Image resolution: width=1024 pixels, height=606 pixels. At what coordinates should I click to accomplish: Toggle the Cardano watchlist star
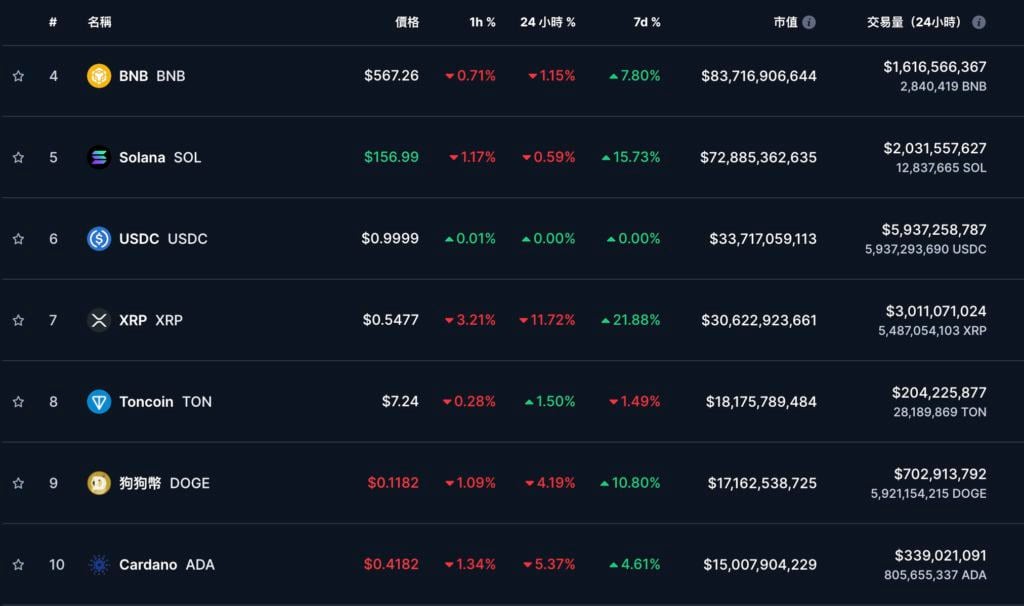point(18,565)
